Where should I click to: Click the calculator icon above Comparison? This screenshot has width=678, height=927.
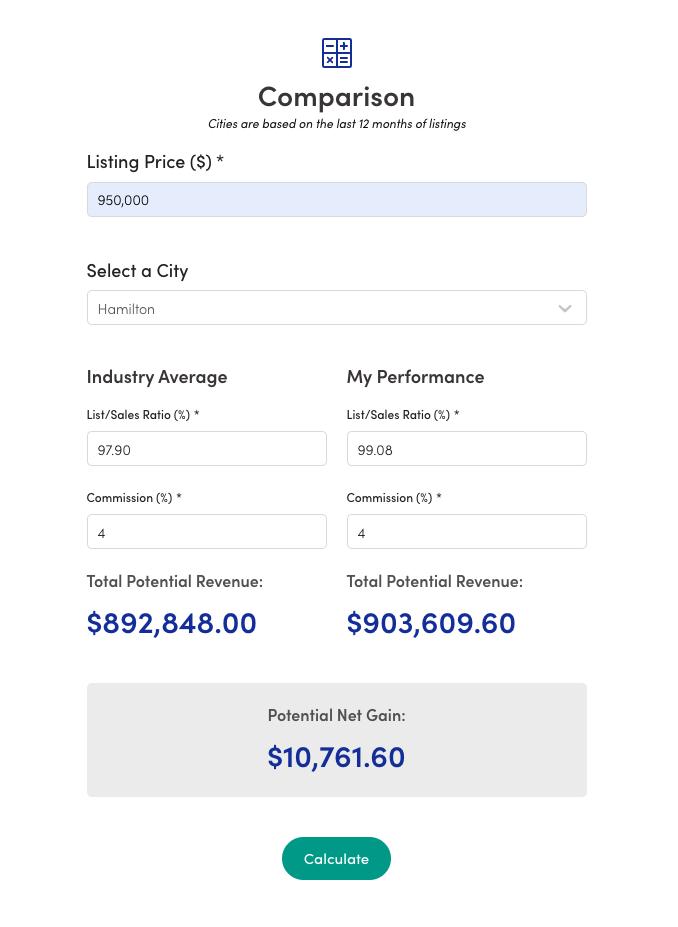[x=336, y=53]
